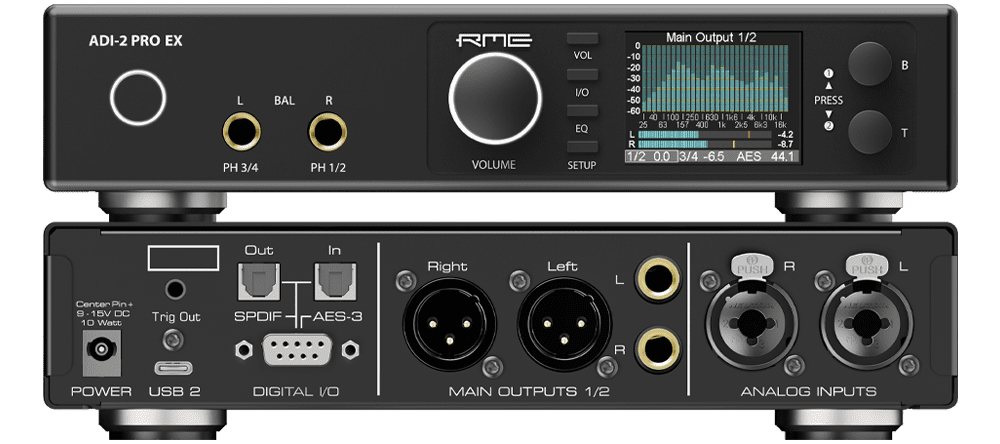Click the Center Pin + power spec text
This screenshot has height=444, width=1000.
103,314
